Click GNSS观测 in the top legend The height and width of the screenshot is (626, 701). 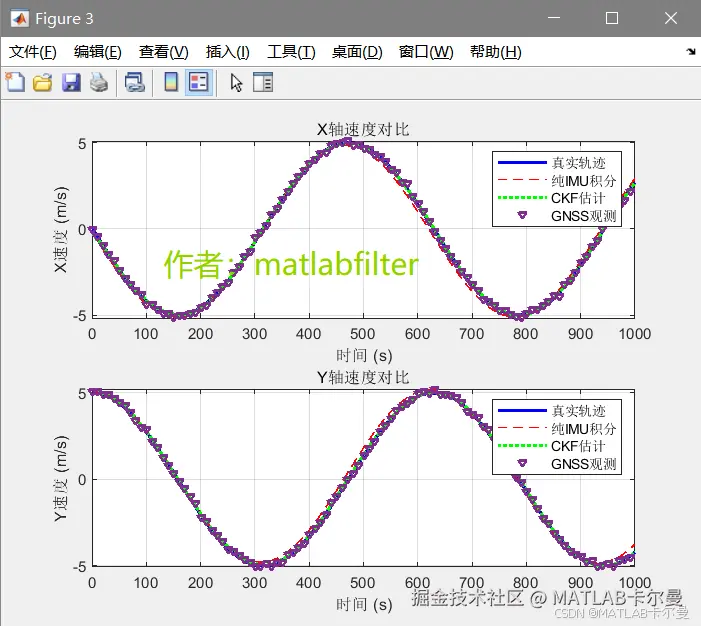click(584, 216)
